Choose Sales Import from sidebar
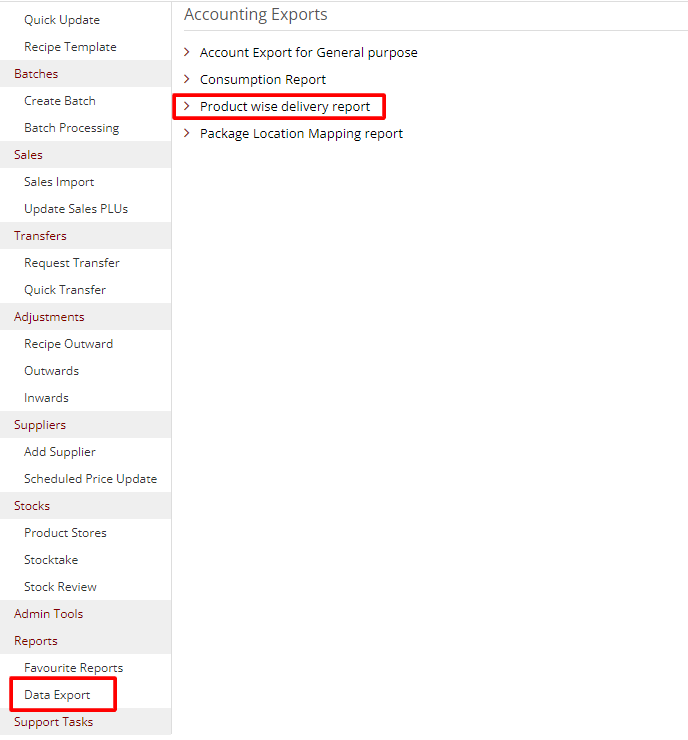This screenshot has width=688, height=740. [59, 181]
